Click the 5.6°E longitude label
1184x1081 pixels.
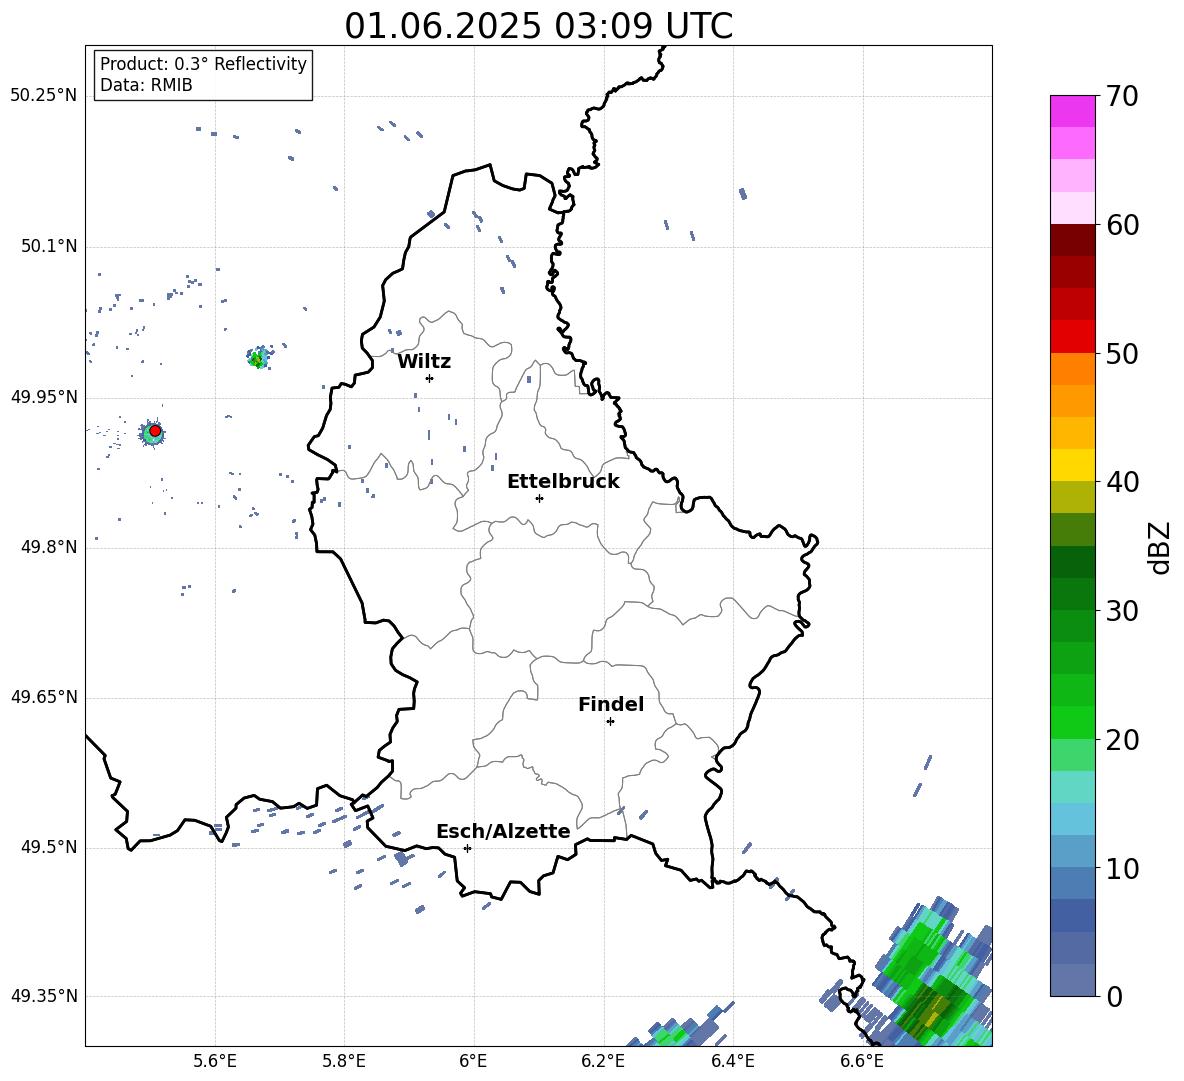click(x=215, y=1061)
